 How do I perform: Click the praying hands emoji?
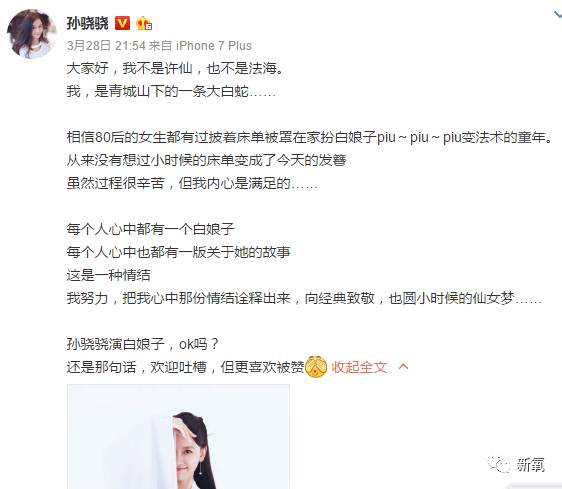tap(316, 367)
